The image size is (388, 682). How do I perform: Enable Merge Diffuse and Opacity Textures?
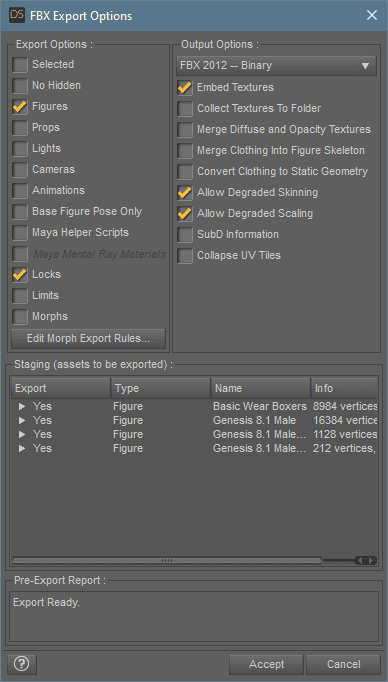click(185, 130)
